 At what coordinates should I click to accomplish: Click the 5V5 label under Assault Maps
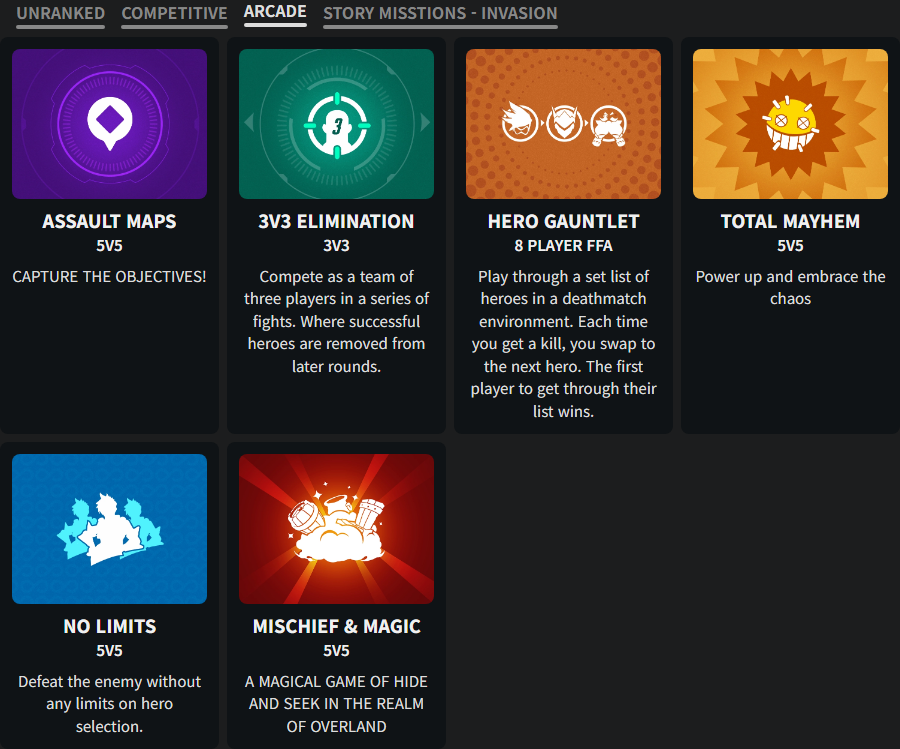110,246
